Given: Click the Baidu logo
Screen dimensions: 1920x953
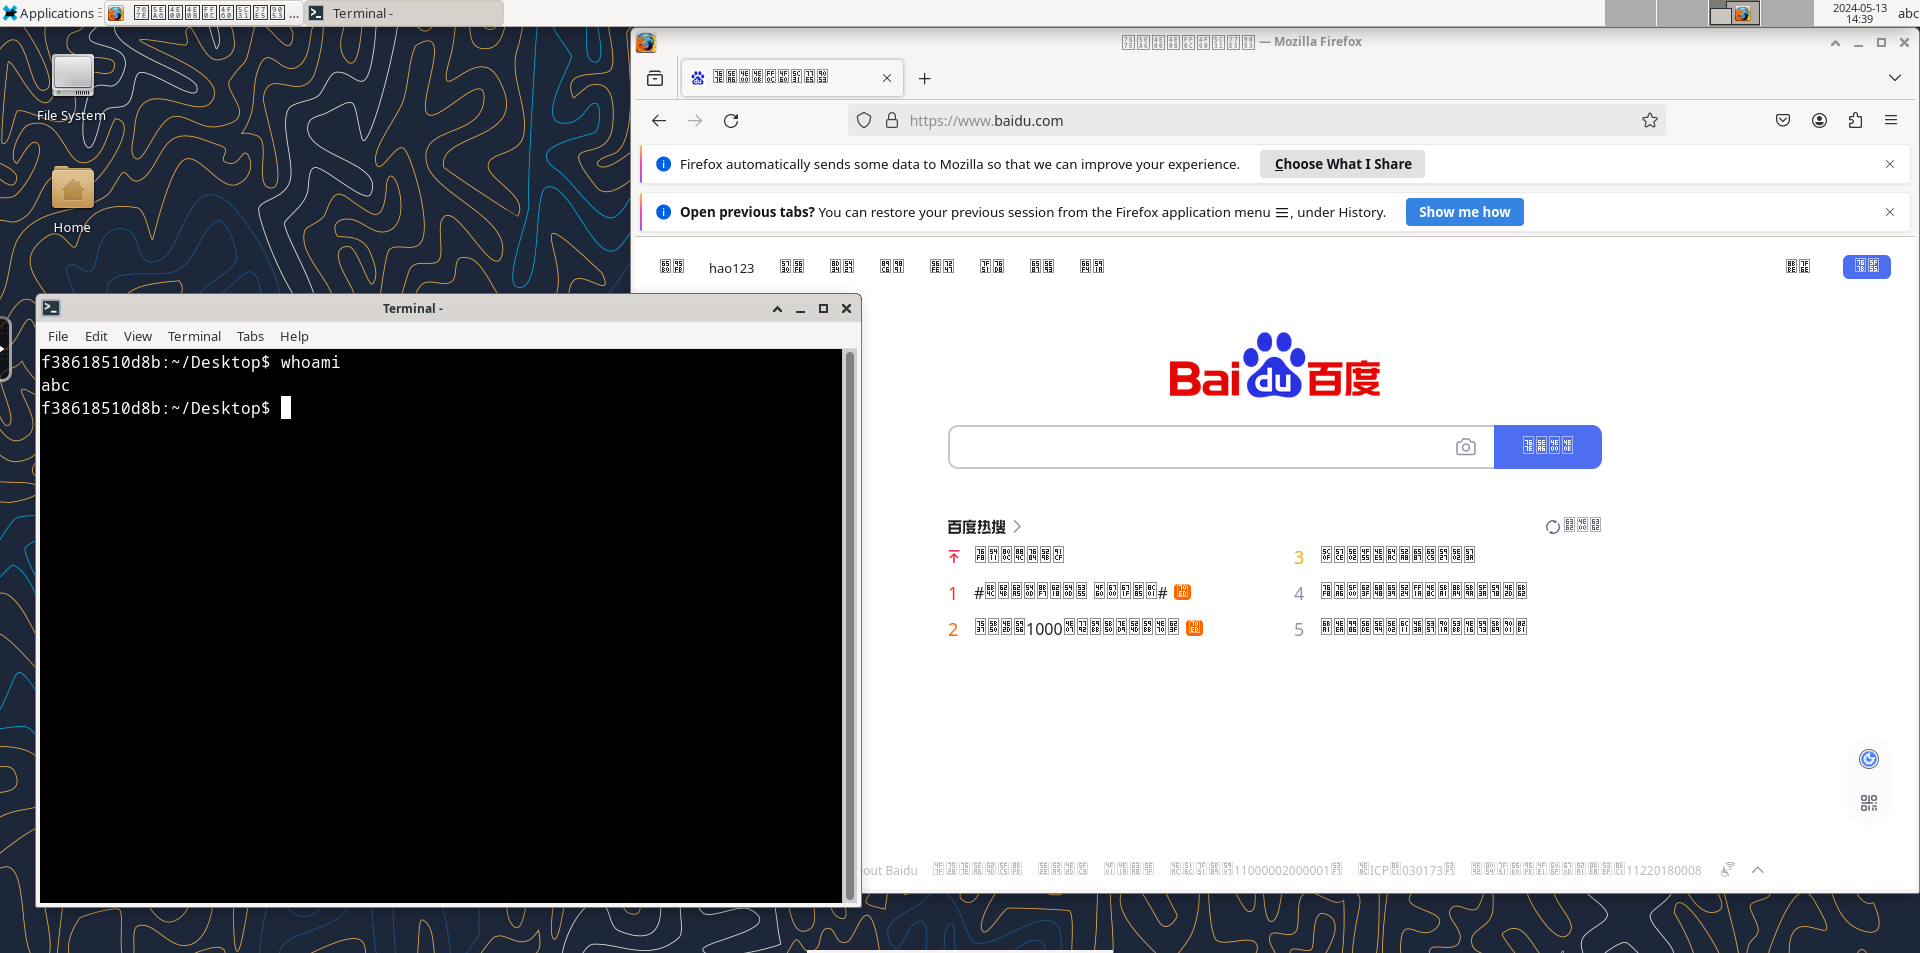Looking at the screenshot, I should pos(1275,366).
